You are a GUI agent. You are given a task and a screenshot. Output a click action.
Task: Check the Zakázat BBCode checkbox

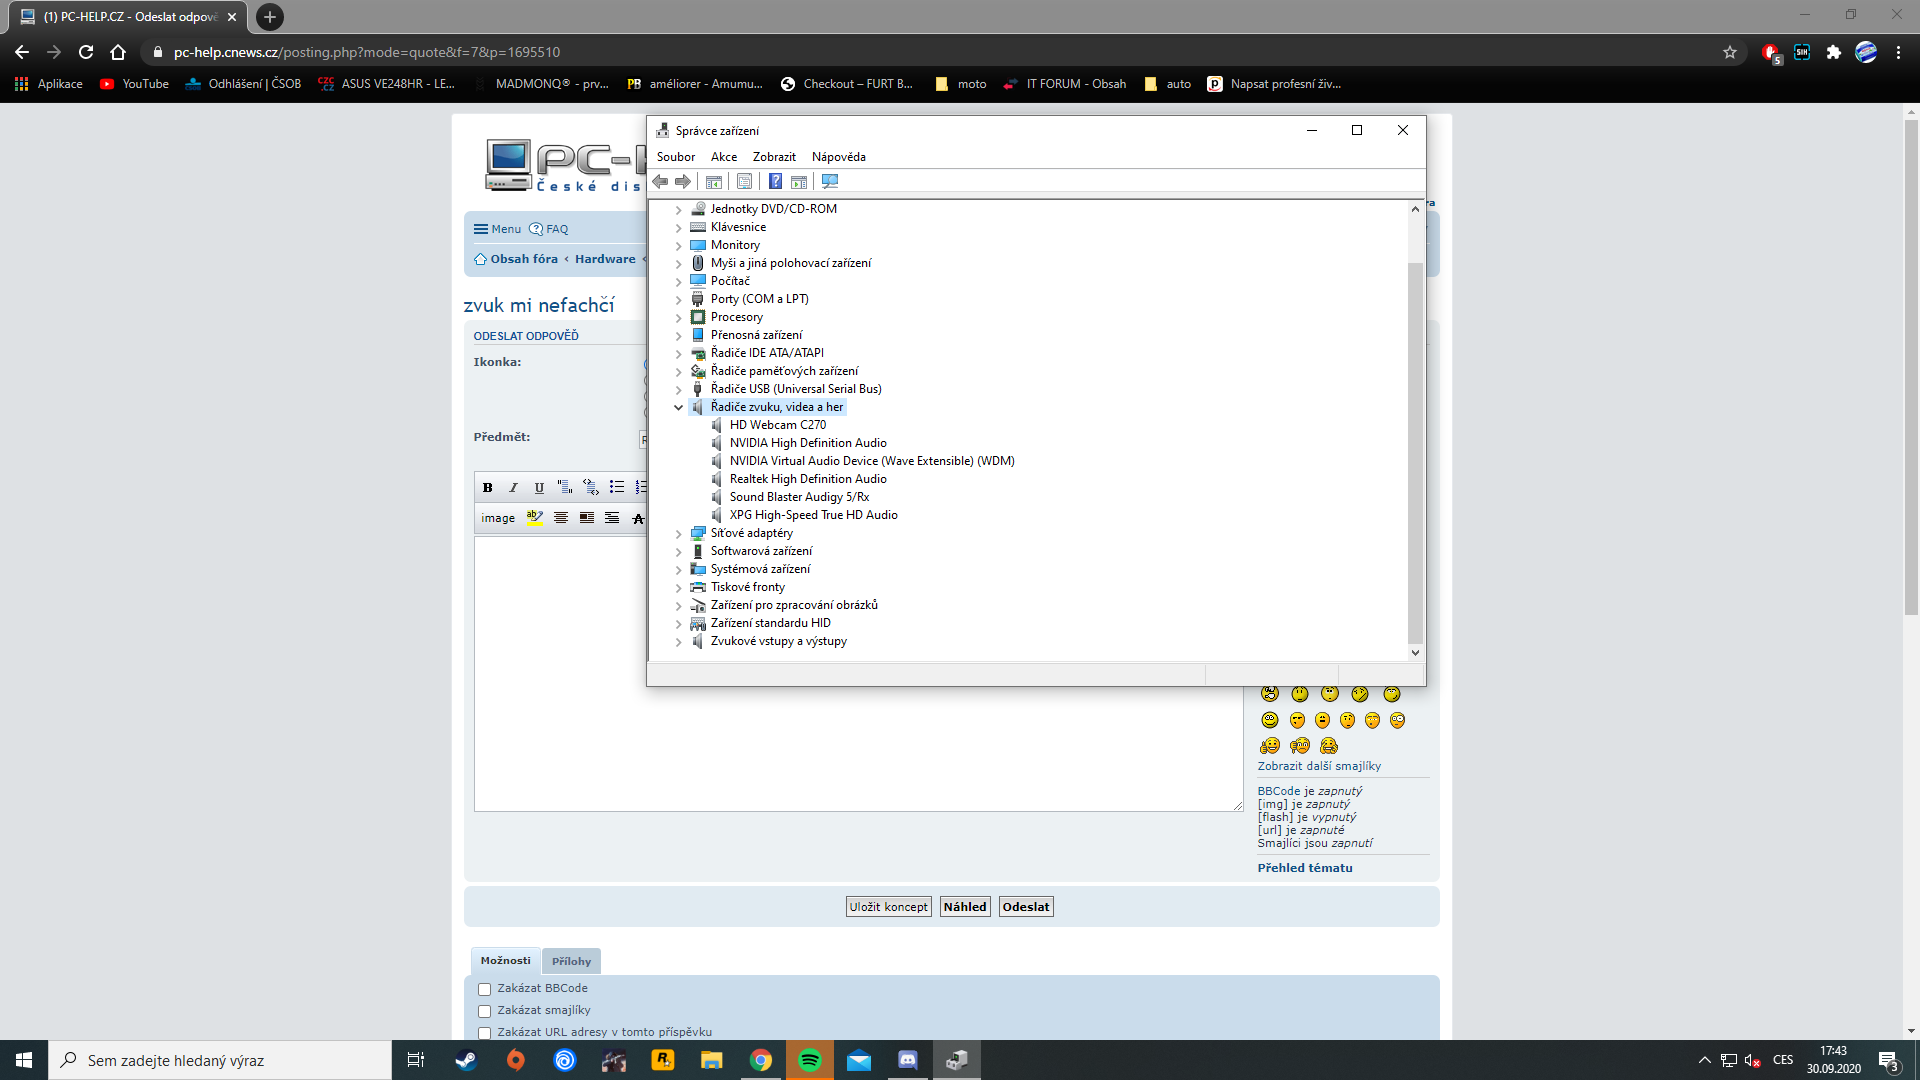(484, 989)
